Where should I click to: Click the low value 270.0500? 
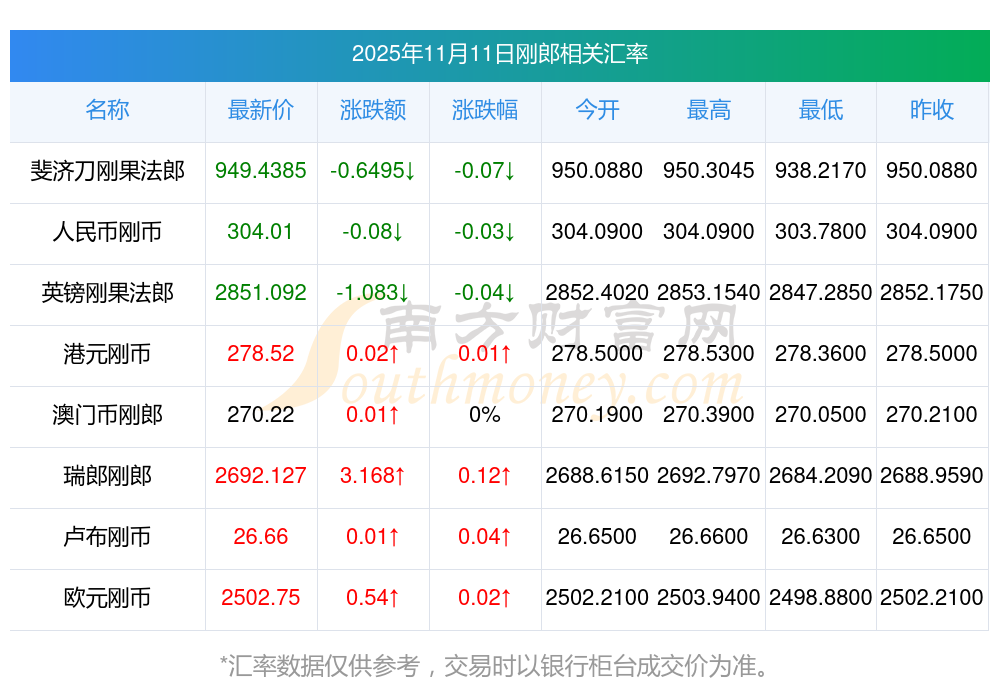pos(821,415)
